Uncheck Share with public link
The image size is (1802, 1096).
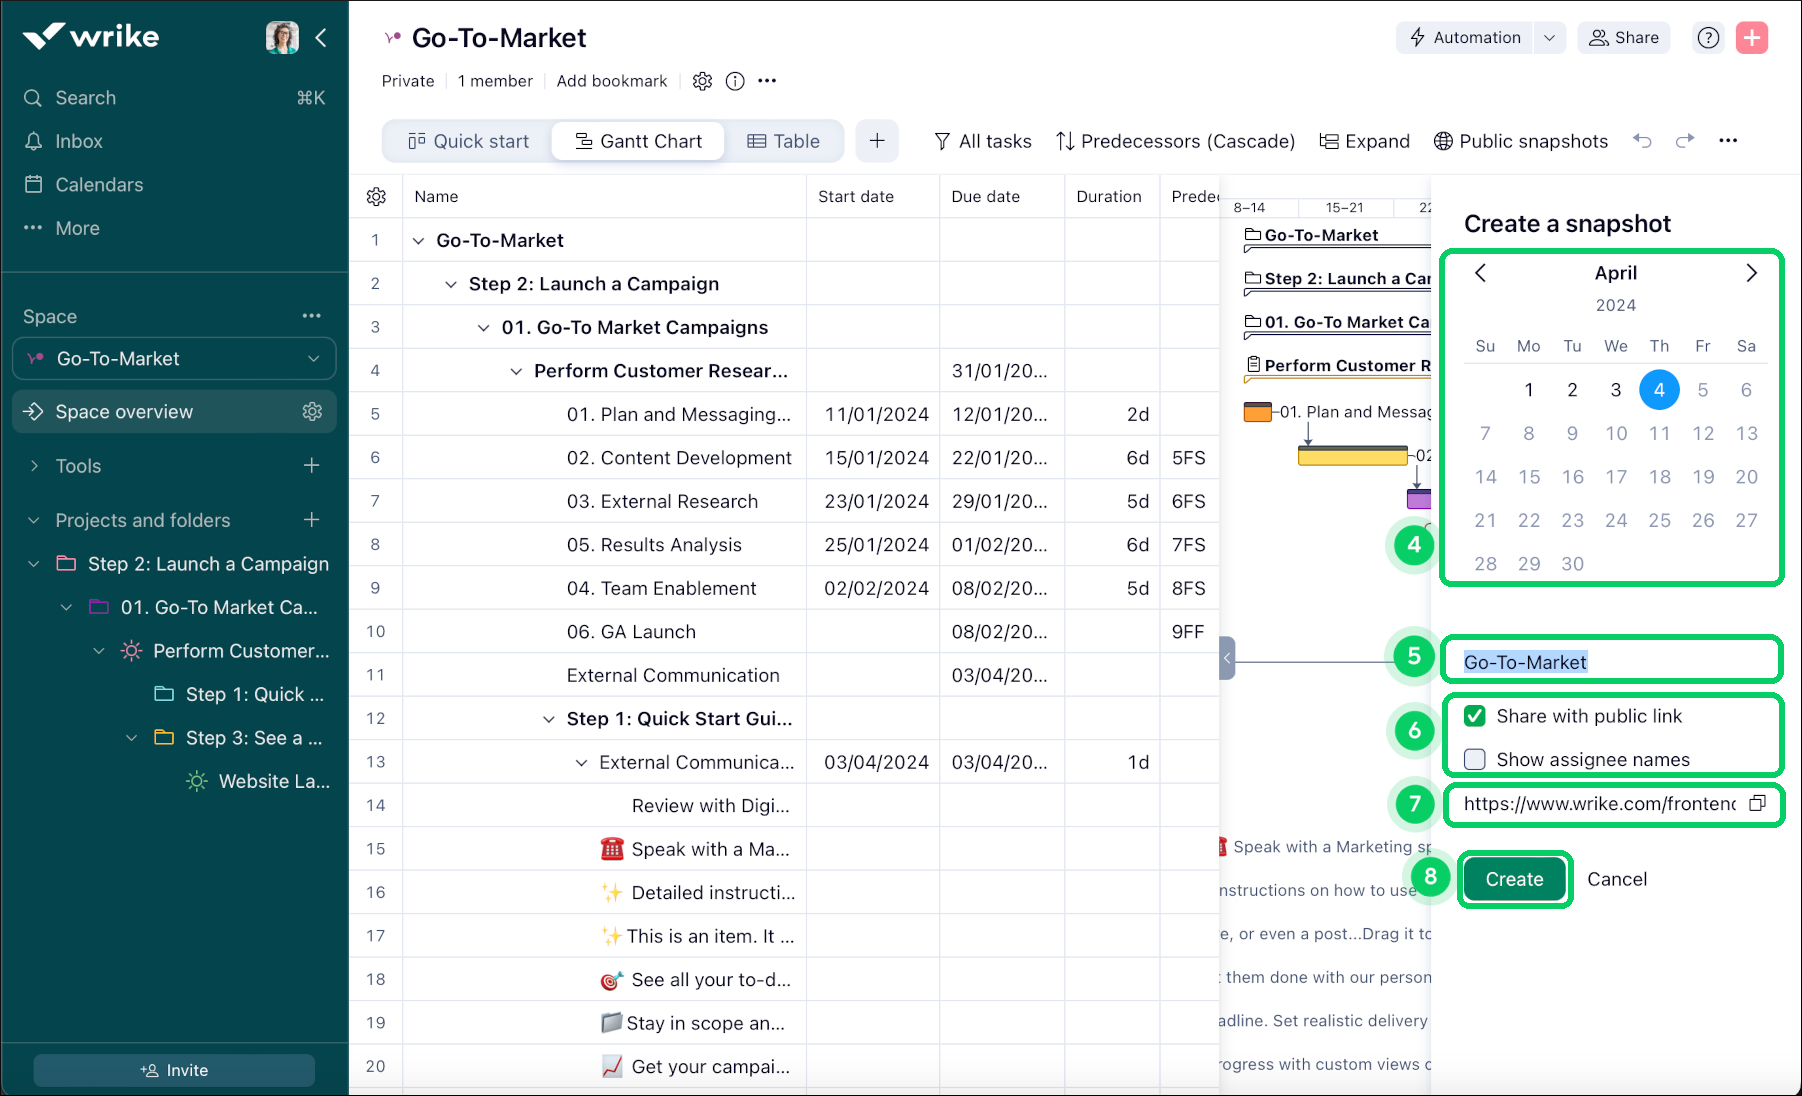(x=1474, y=716)
